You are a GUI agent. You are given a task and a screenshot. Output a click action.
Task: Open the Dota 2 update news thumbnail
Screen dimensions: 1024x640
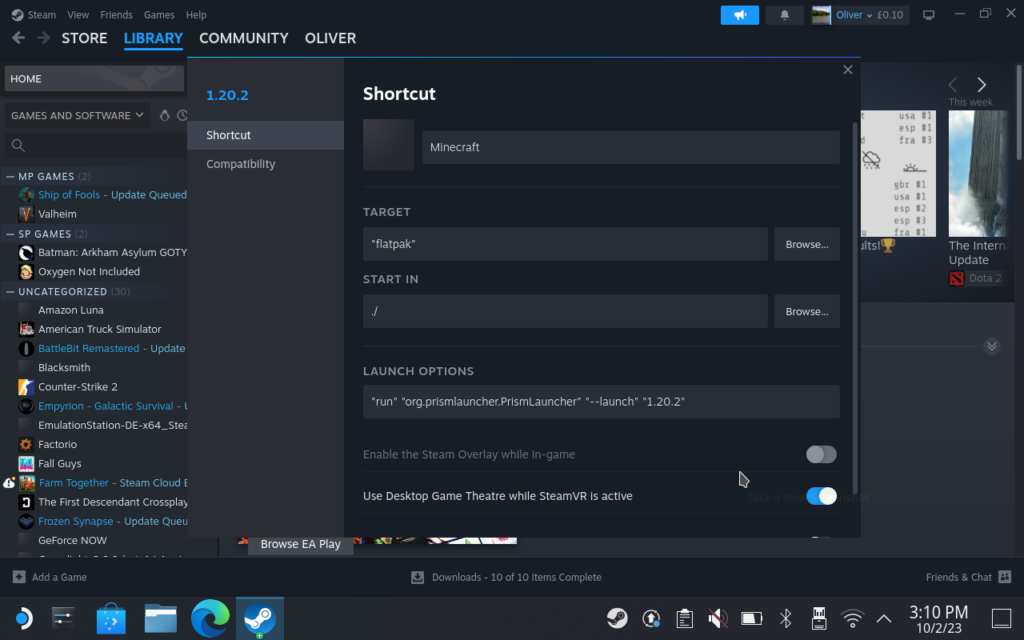click(x=978, y=174)
